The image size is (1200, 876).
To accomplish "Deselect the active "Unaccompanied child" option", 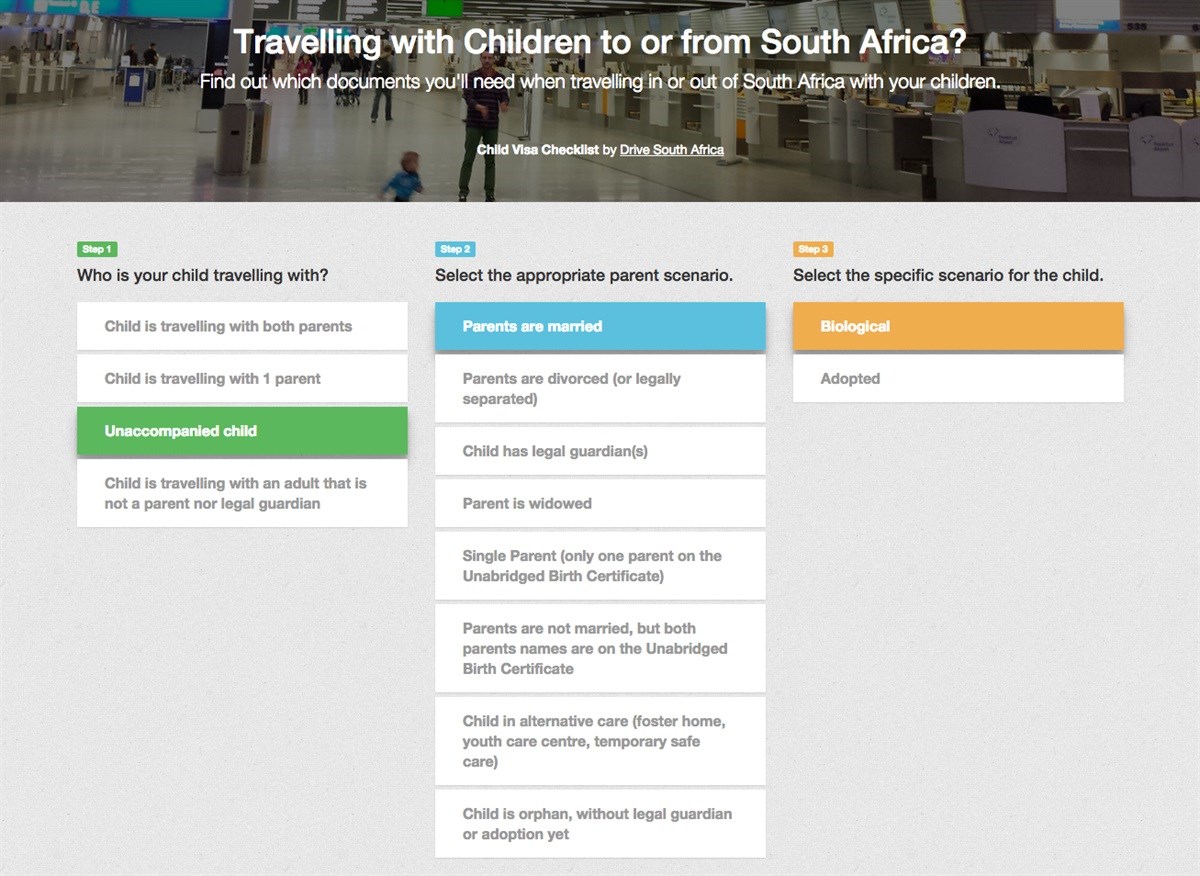I will (x=242, y=431).
